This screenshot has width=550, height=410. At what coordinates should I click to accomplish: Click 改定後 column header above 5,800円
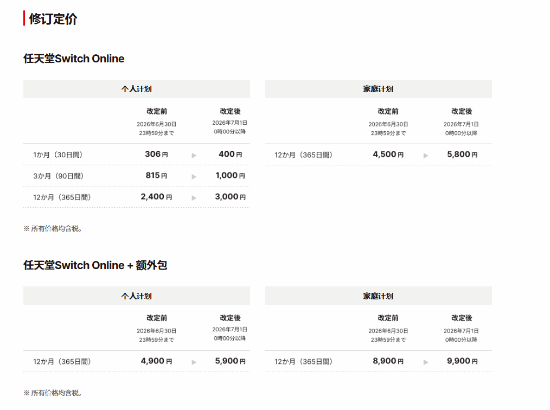pyautogui.click(x=462, y=111)
